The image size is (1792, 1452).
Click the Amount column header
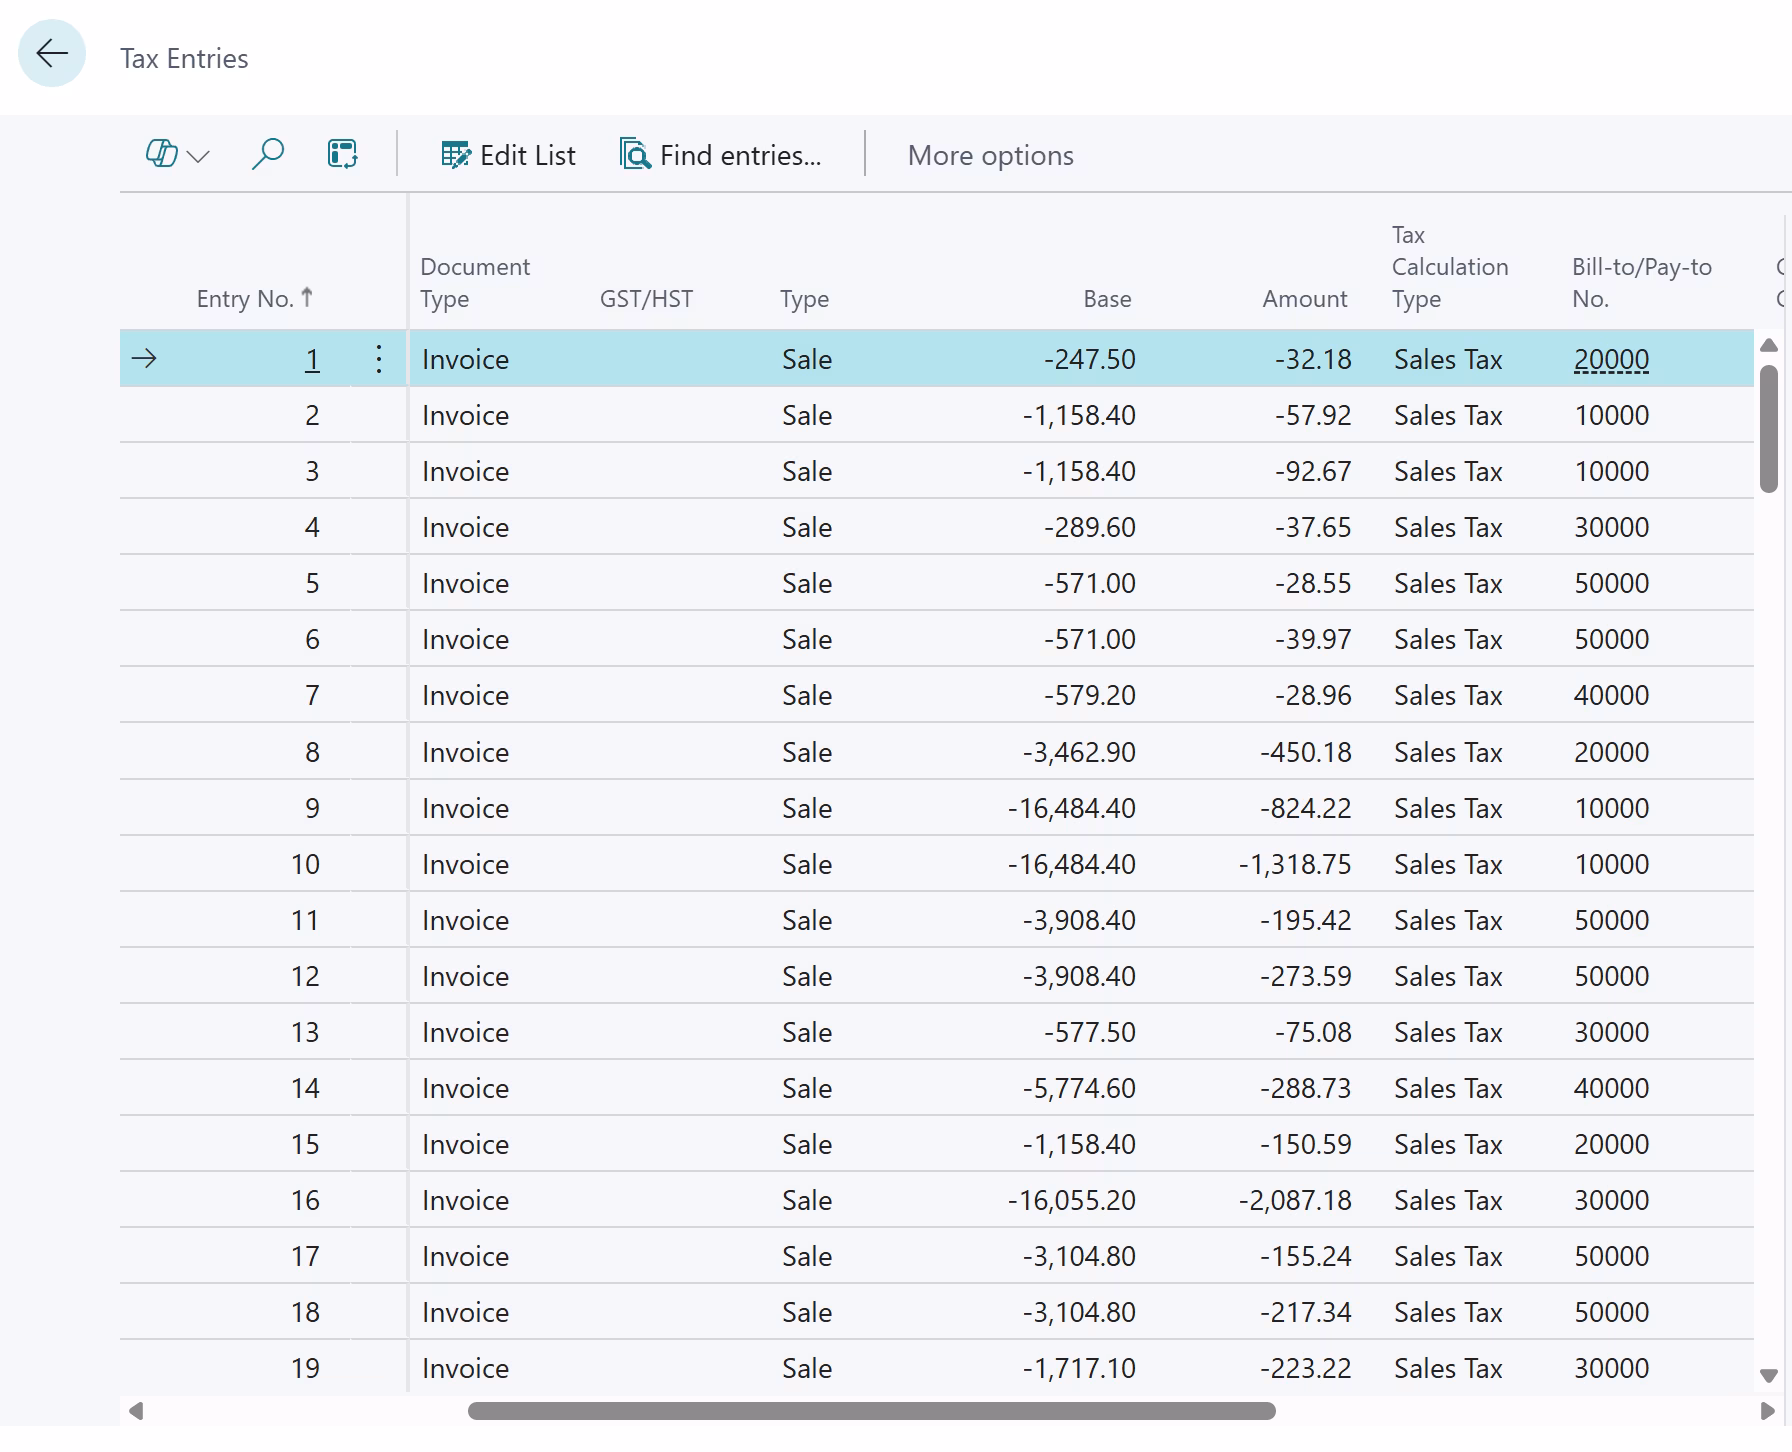click(x=1304, y=299)
